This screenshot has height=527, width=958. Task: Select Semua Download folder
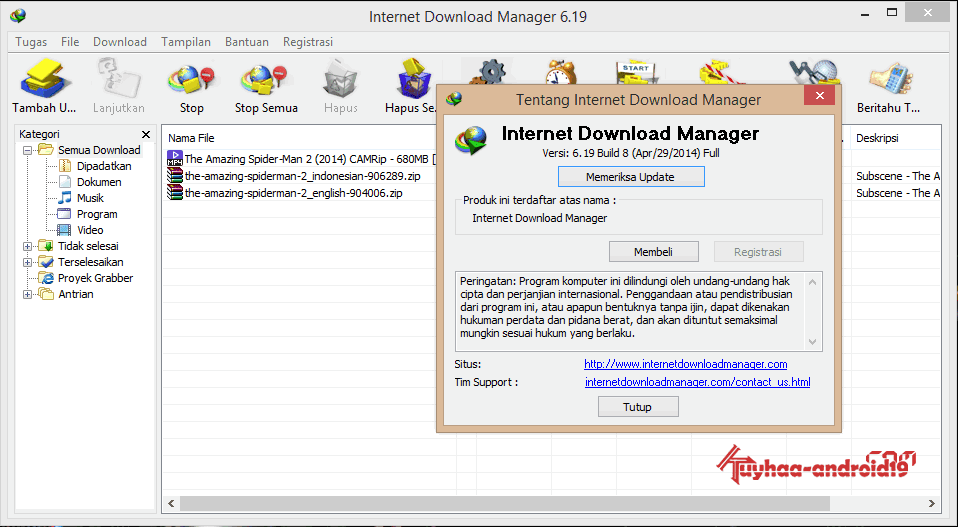click(99, 150)
